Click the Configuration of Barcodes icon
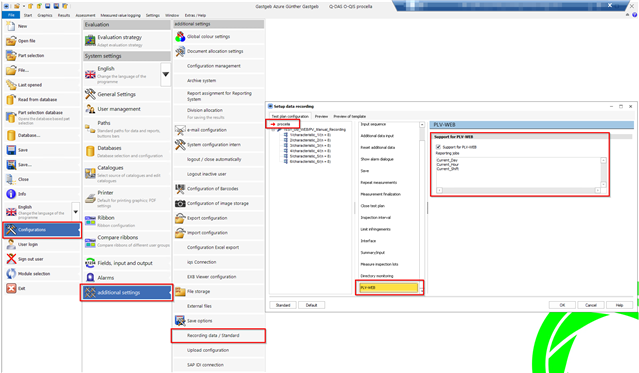This screenshot has width=639, height=373. coord(180,189)
